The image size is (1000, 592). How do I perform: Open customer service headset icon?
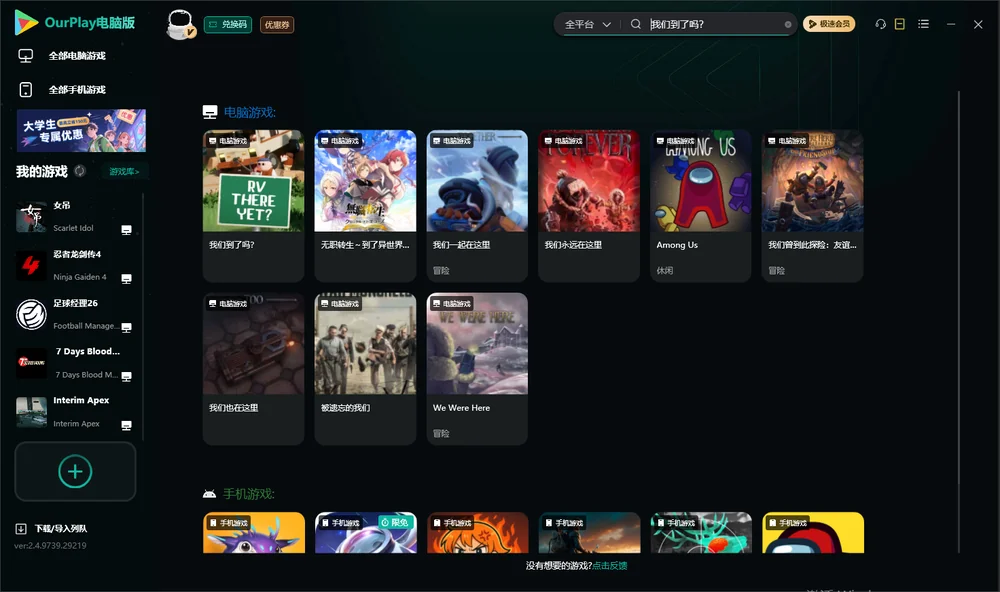coord(881,24)
